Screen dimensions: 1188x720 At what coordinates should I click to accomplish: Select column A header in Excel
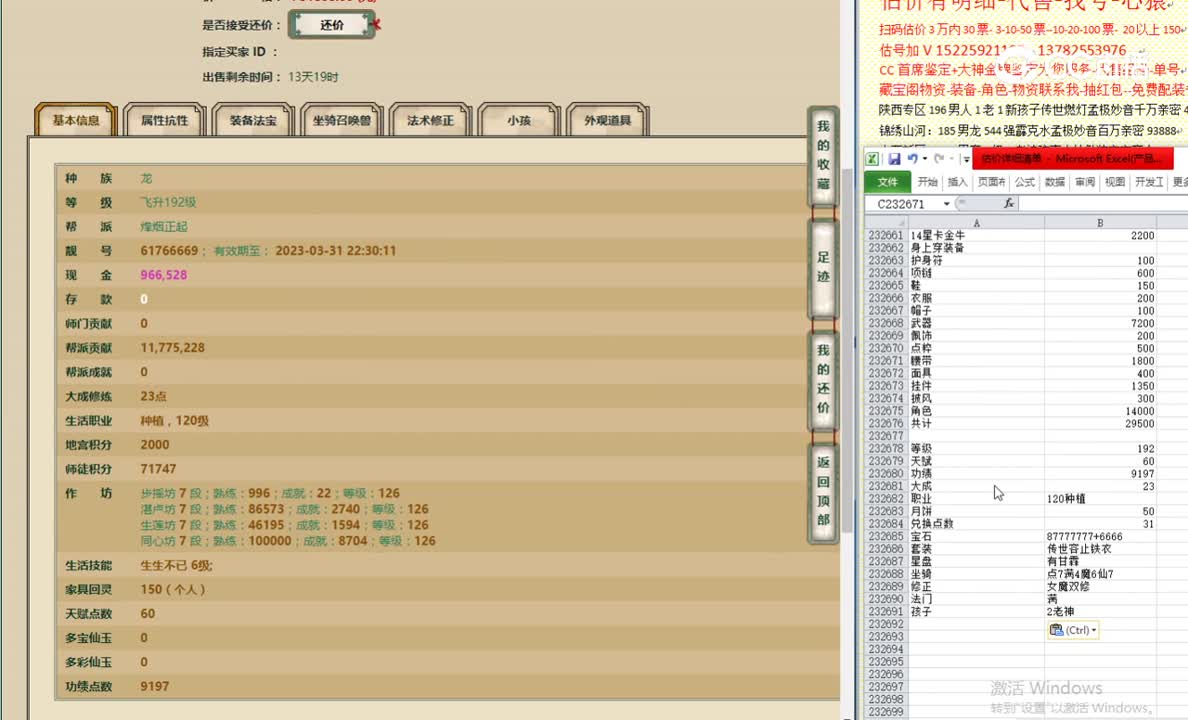pyautogui.click(x=977, y=223)
